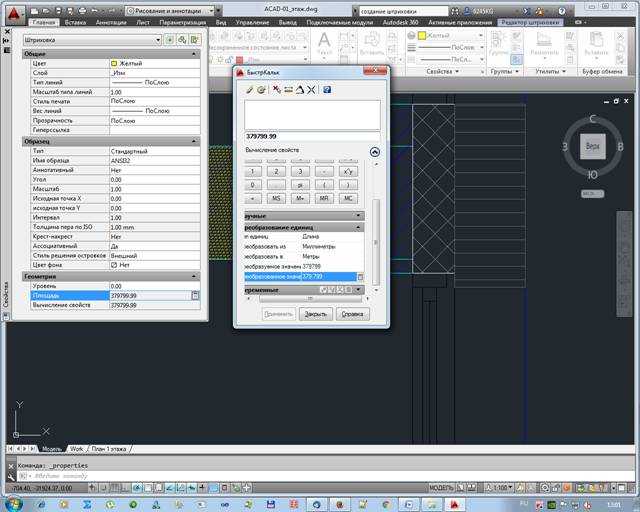The image size is (640, 512).
Task: Click the help icon in QuickCalc toolbar
Action: coord(327,89)
